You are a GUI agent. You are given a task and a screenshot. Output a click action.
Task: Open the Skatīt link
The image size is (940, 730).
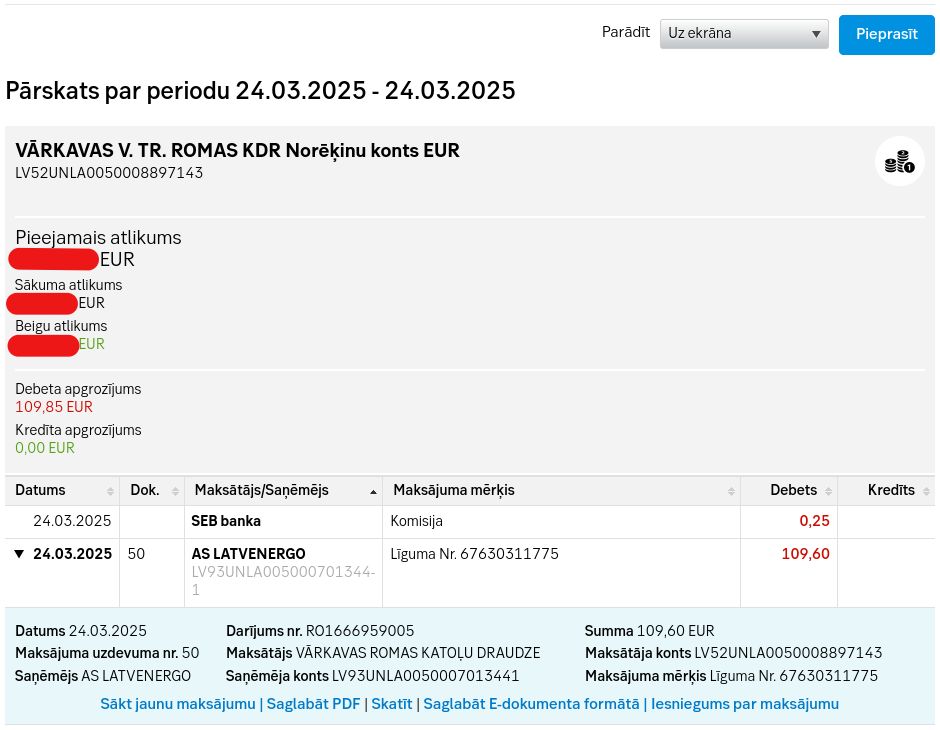[391, 704]
